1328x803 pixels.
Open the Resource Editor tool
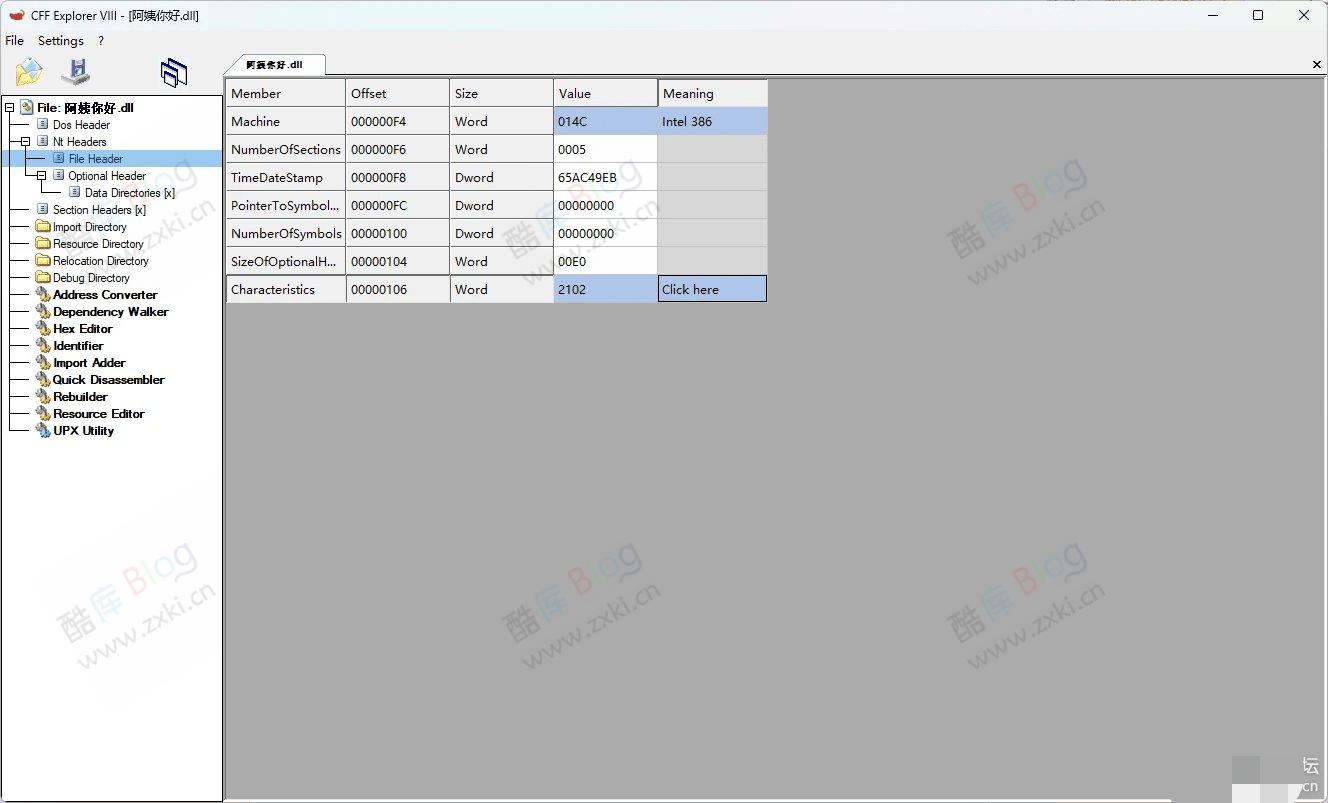pyautogui.click(x=98, y=414)
